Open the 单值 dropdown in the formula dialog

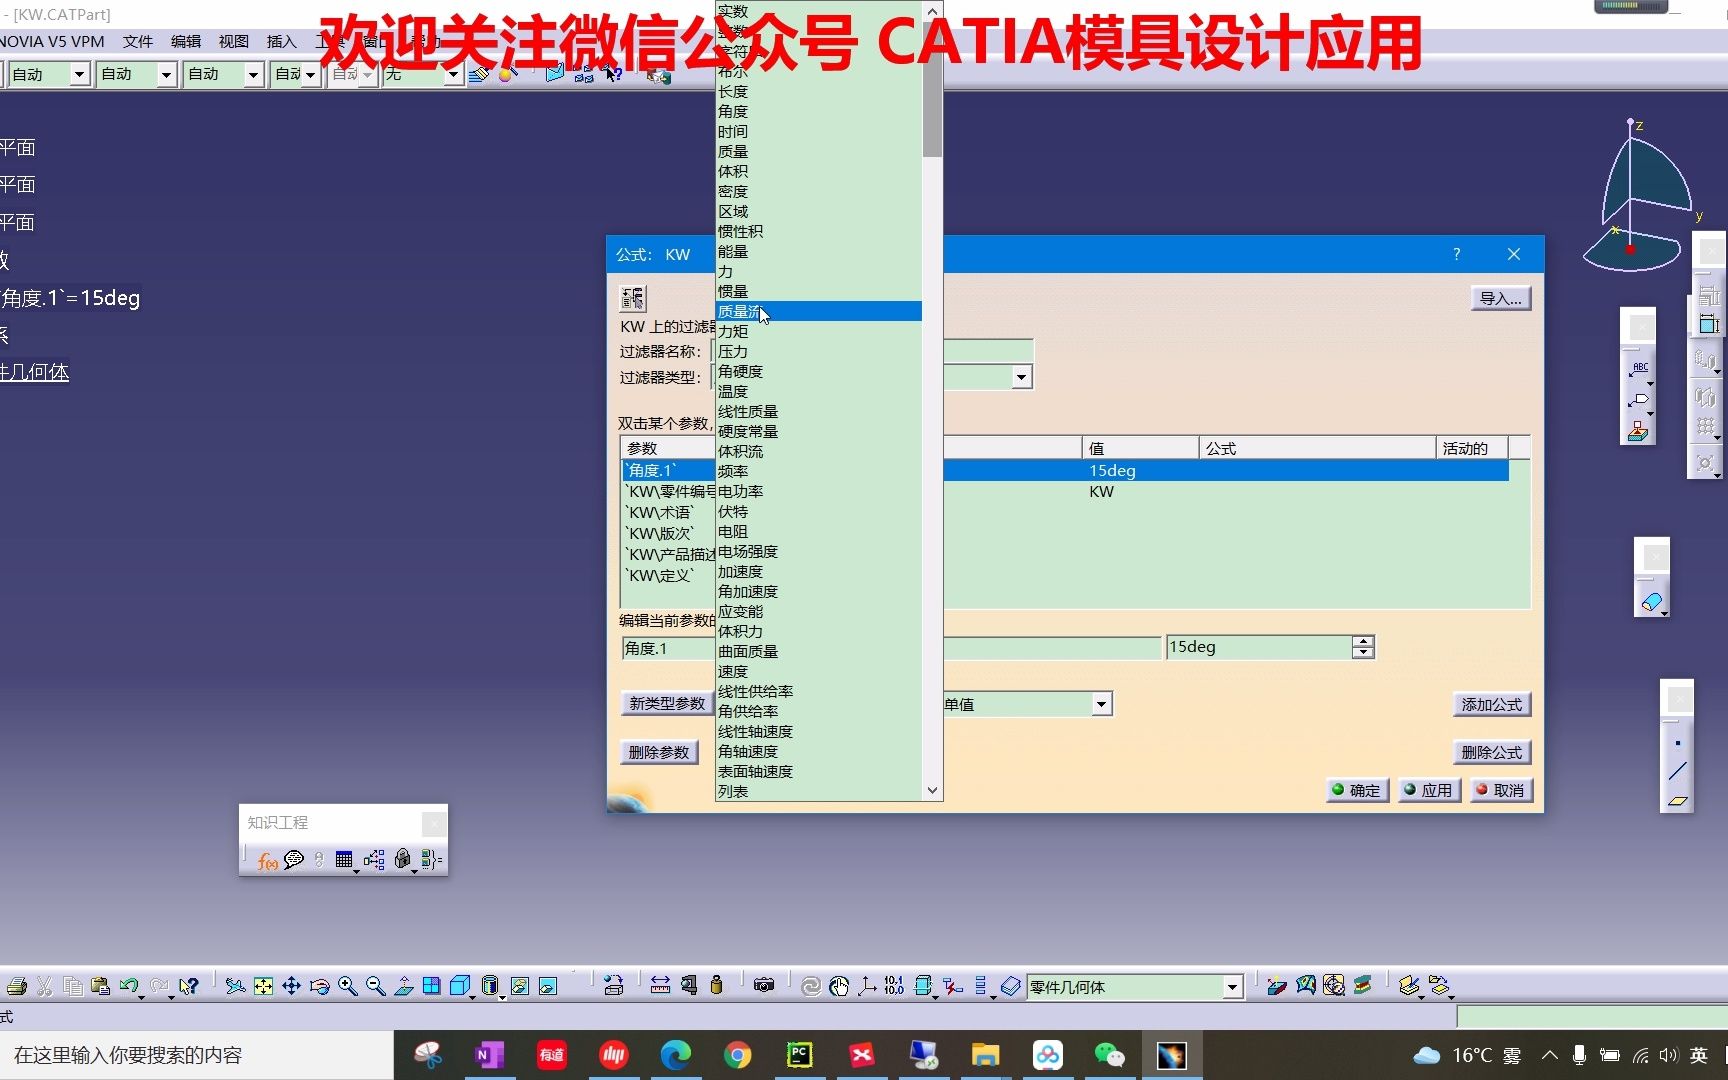click(x=1100, y=703)
